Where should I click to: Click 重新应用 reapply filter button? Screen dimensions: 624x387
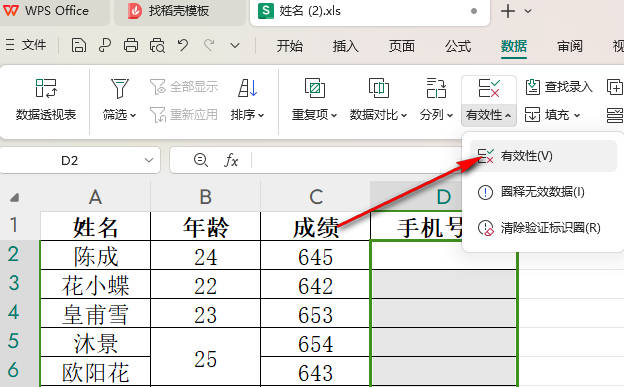coord(184,115)
